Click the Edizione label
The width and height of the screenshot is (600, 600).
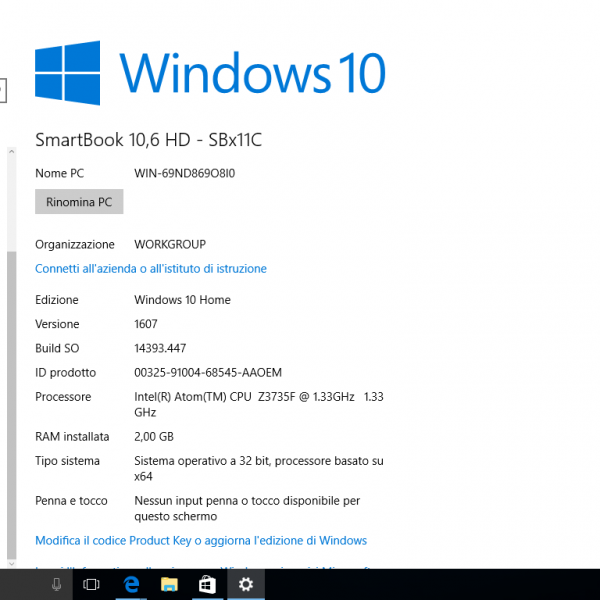coord(57,300)
